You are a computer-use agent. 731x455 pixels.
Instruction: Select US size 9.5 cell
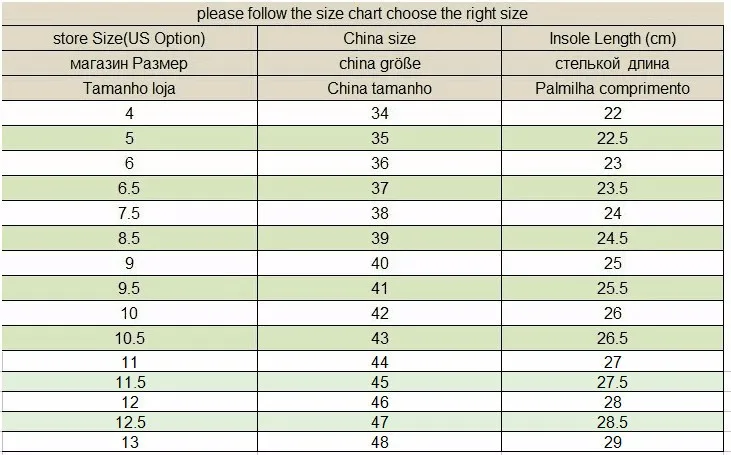(x=129, y=288)
